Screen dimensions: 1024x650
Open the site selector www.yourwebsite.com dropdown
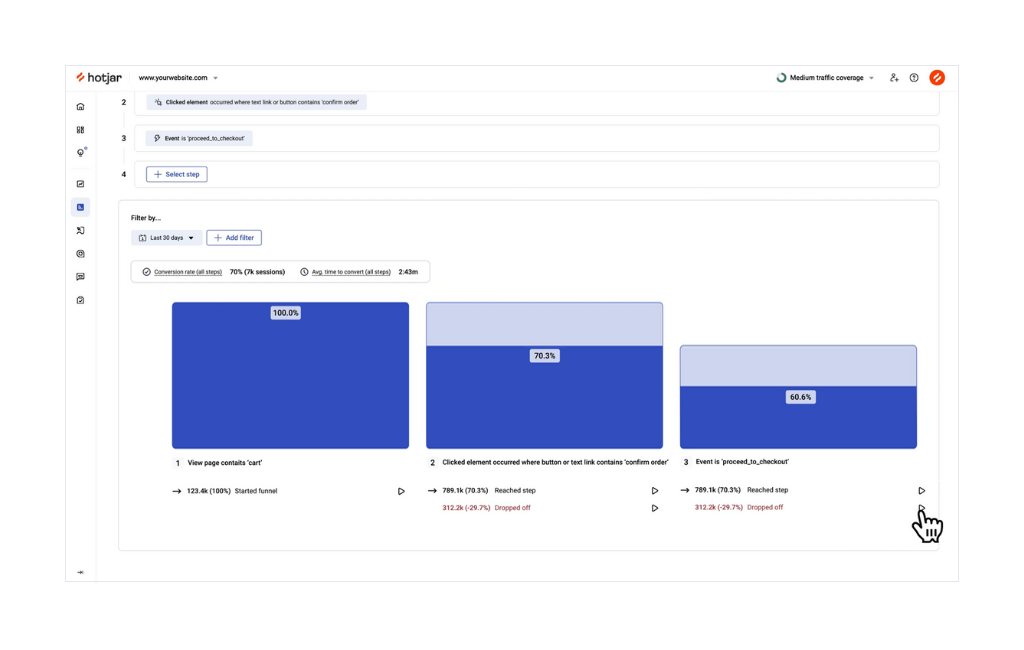pos(178,78)
